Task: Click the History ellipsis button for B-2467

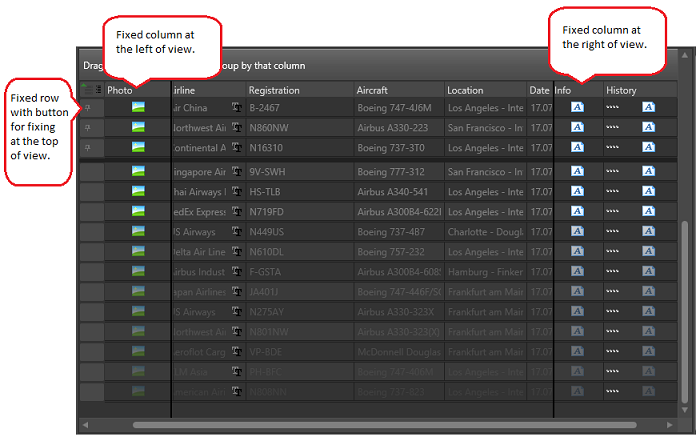Action: [612, 107]
